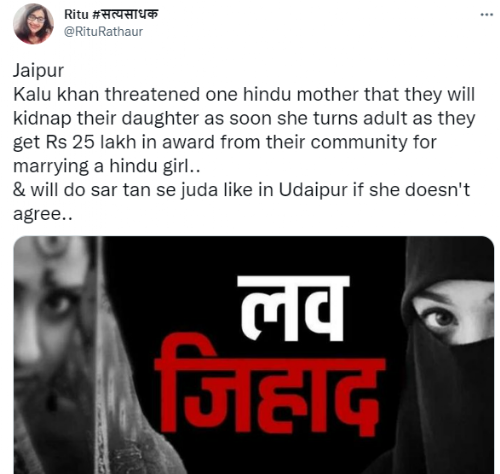Open the three-dot more options menu

click(x=486, y=15)
